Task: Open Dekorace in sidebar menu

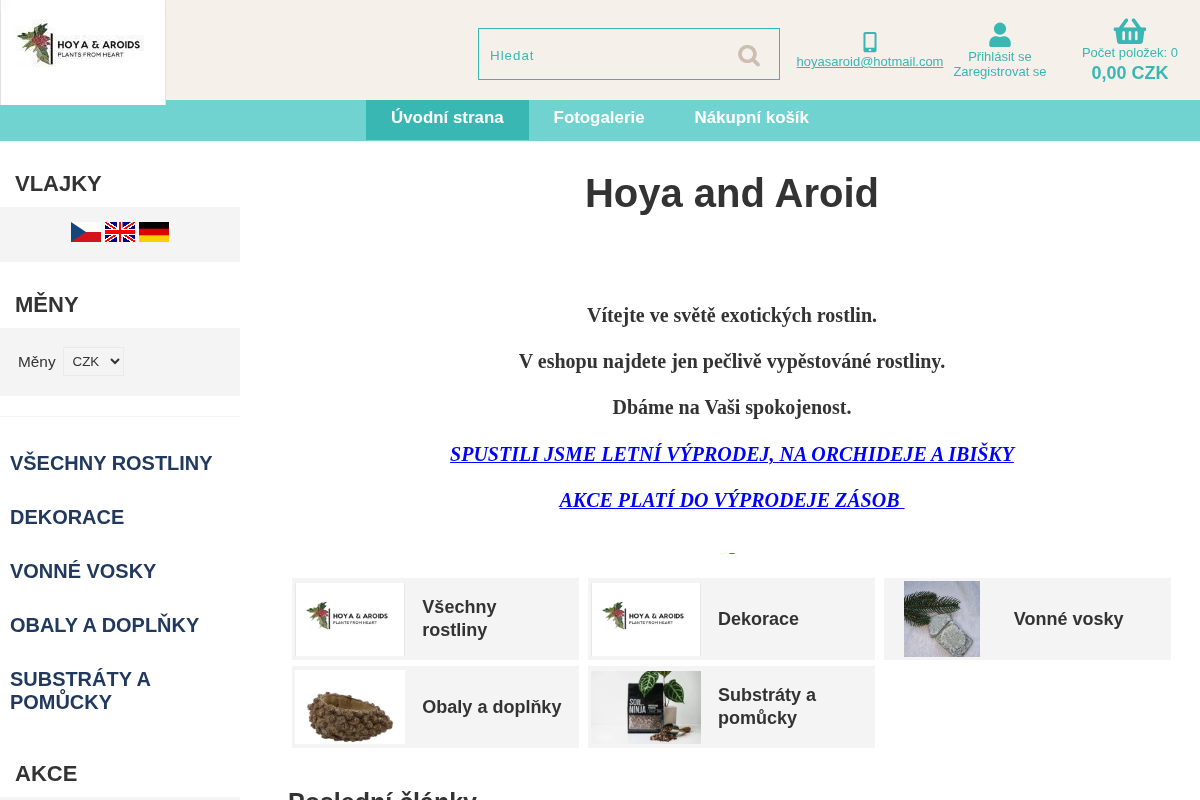Action: (x=67, y=517)
